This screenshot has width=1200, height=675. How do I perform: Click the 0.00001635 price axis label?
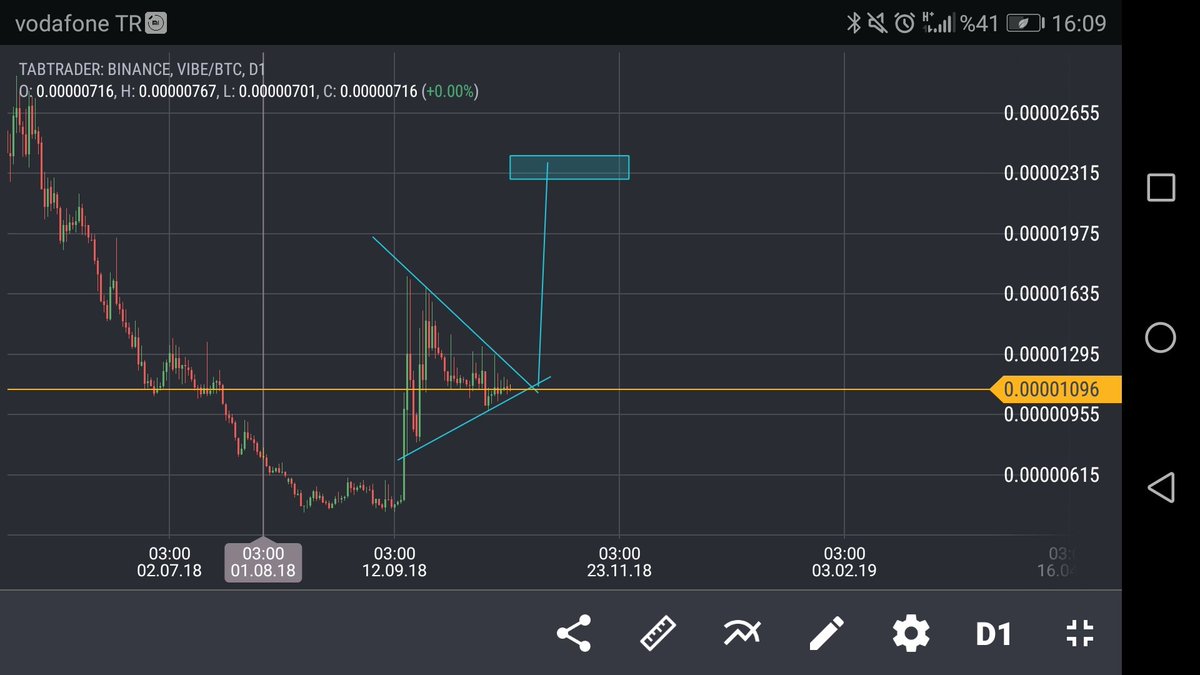[1051, 294]
